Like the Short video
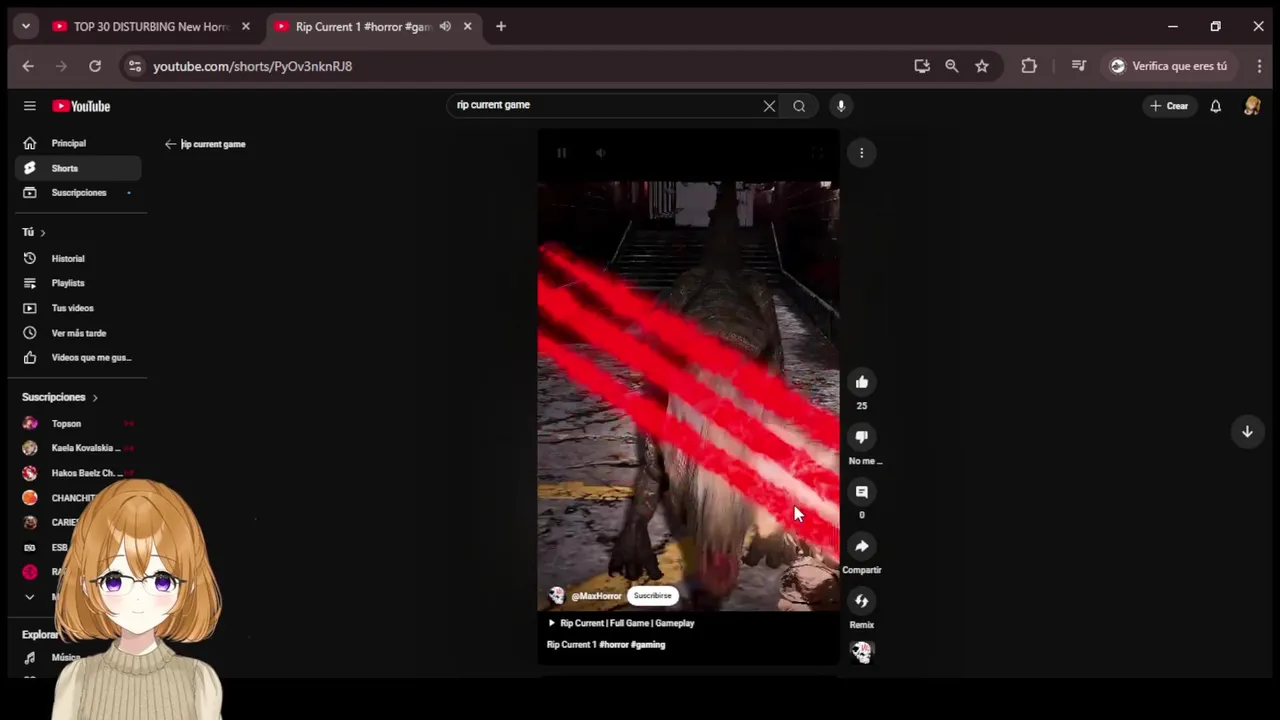This screenshot has height=720, width=1280. 861,382
